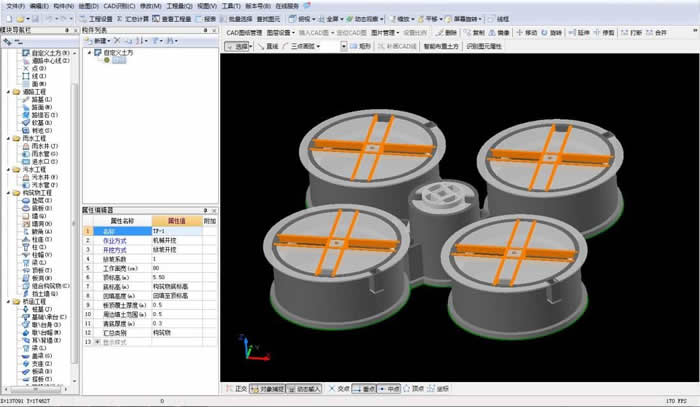This screenshot has width=700, height=407.
Task: Click the 移动 move tool
Action: tap(526, 33)
